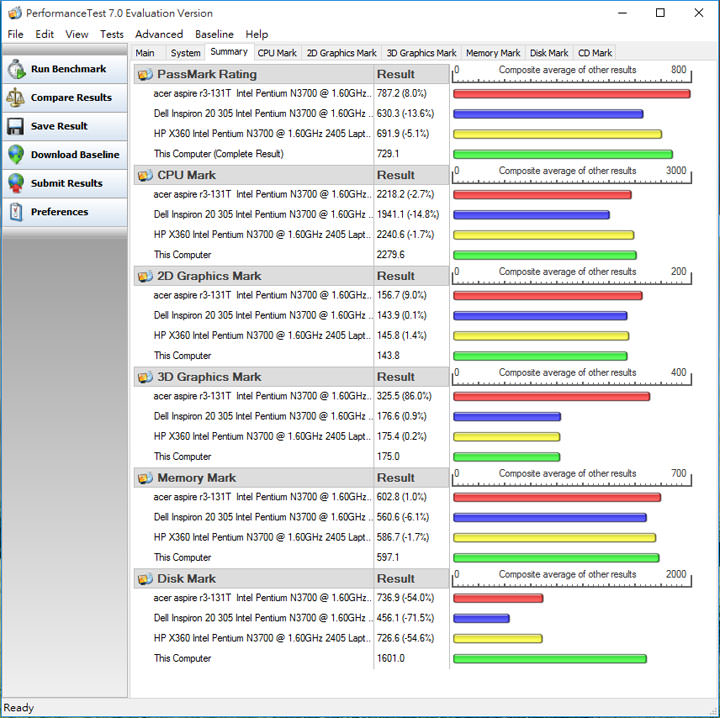Click the Run Benchmark stopwatch icon
This screenshot has width=720, height=718.
(x=16, y=69)
